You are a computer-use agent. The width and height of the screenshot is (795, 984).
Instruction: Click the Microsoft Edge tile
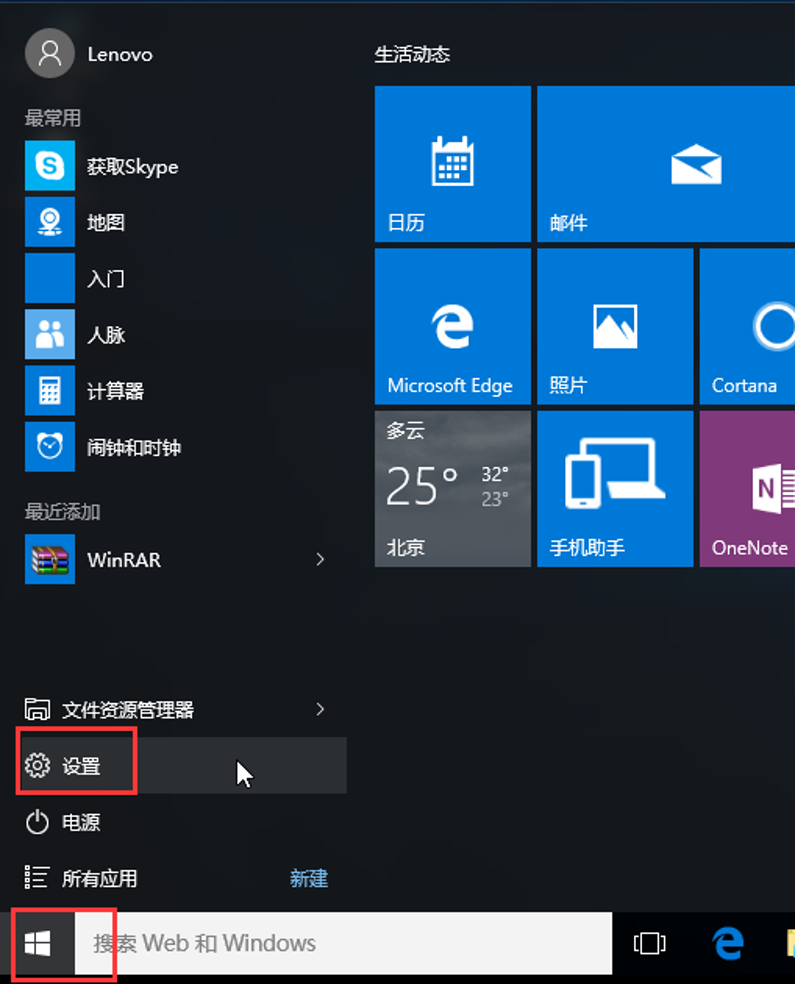pos(452,326)
